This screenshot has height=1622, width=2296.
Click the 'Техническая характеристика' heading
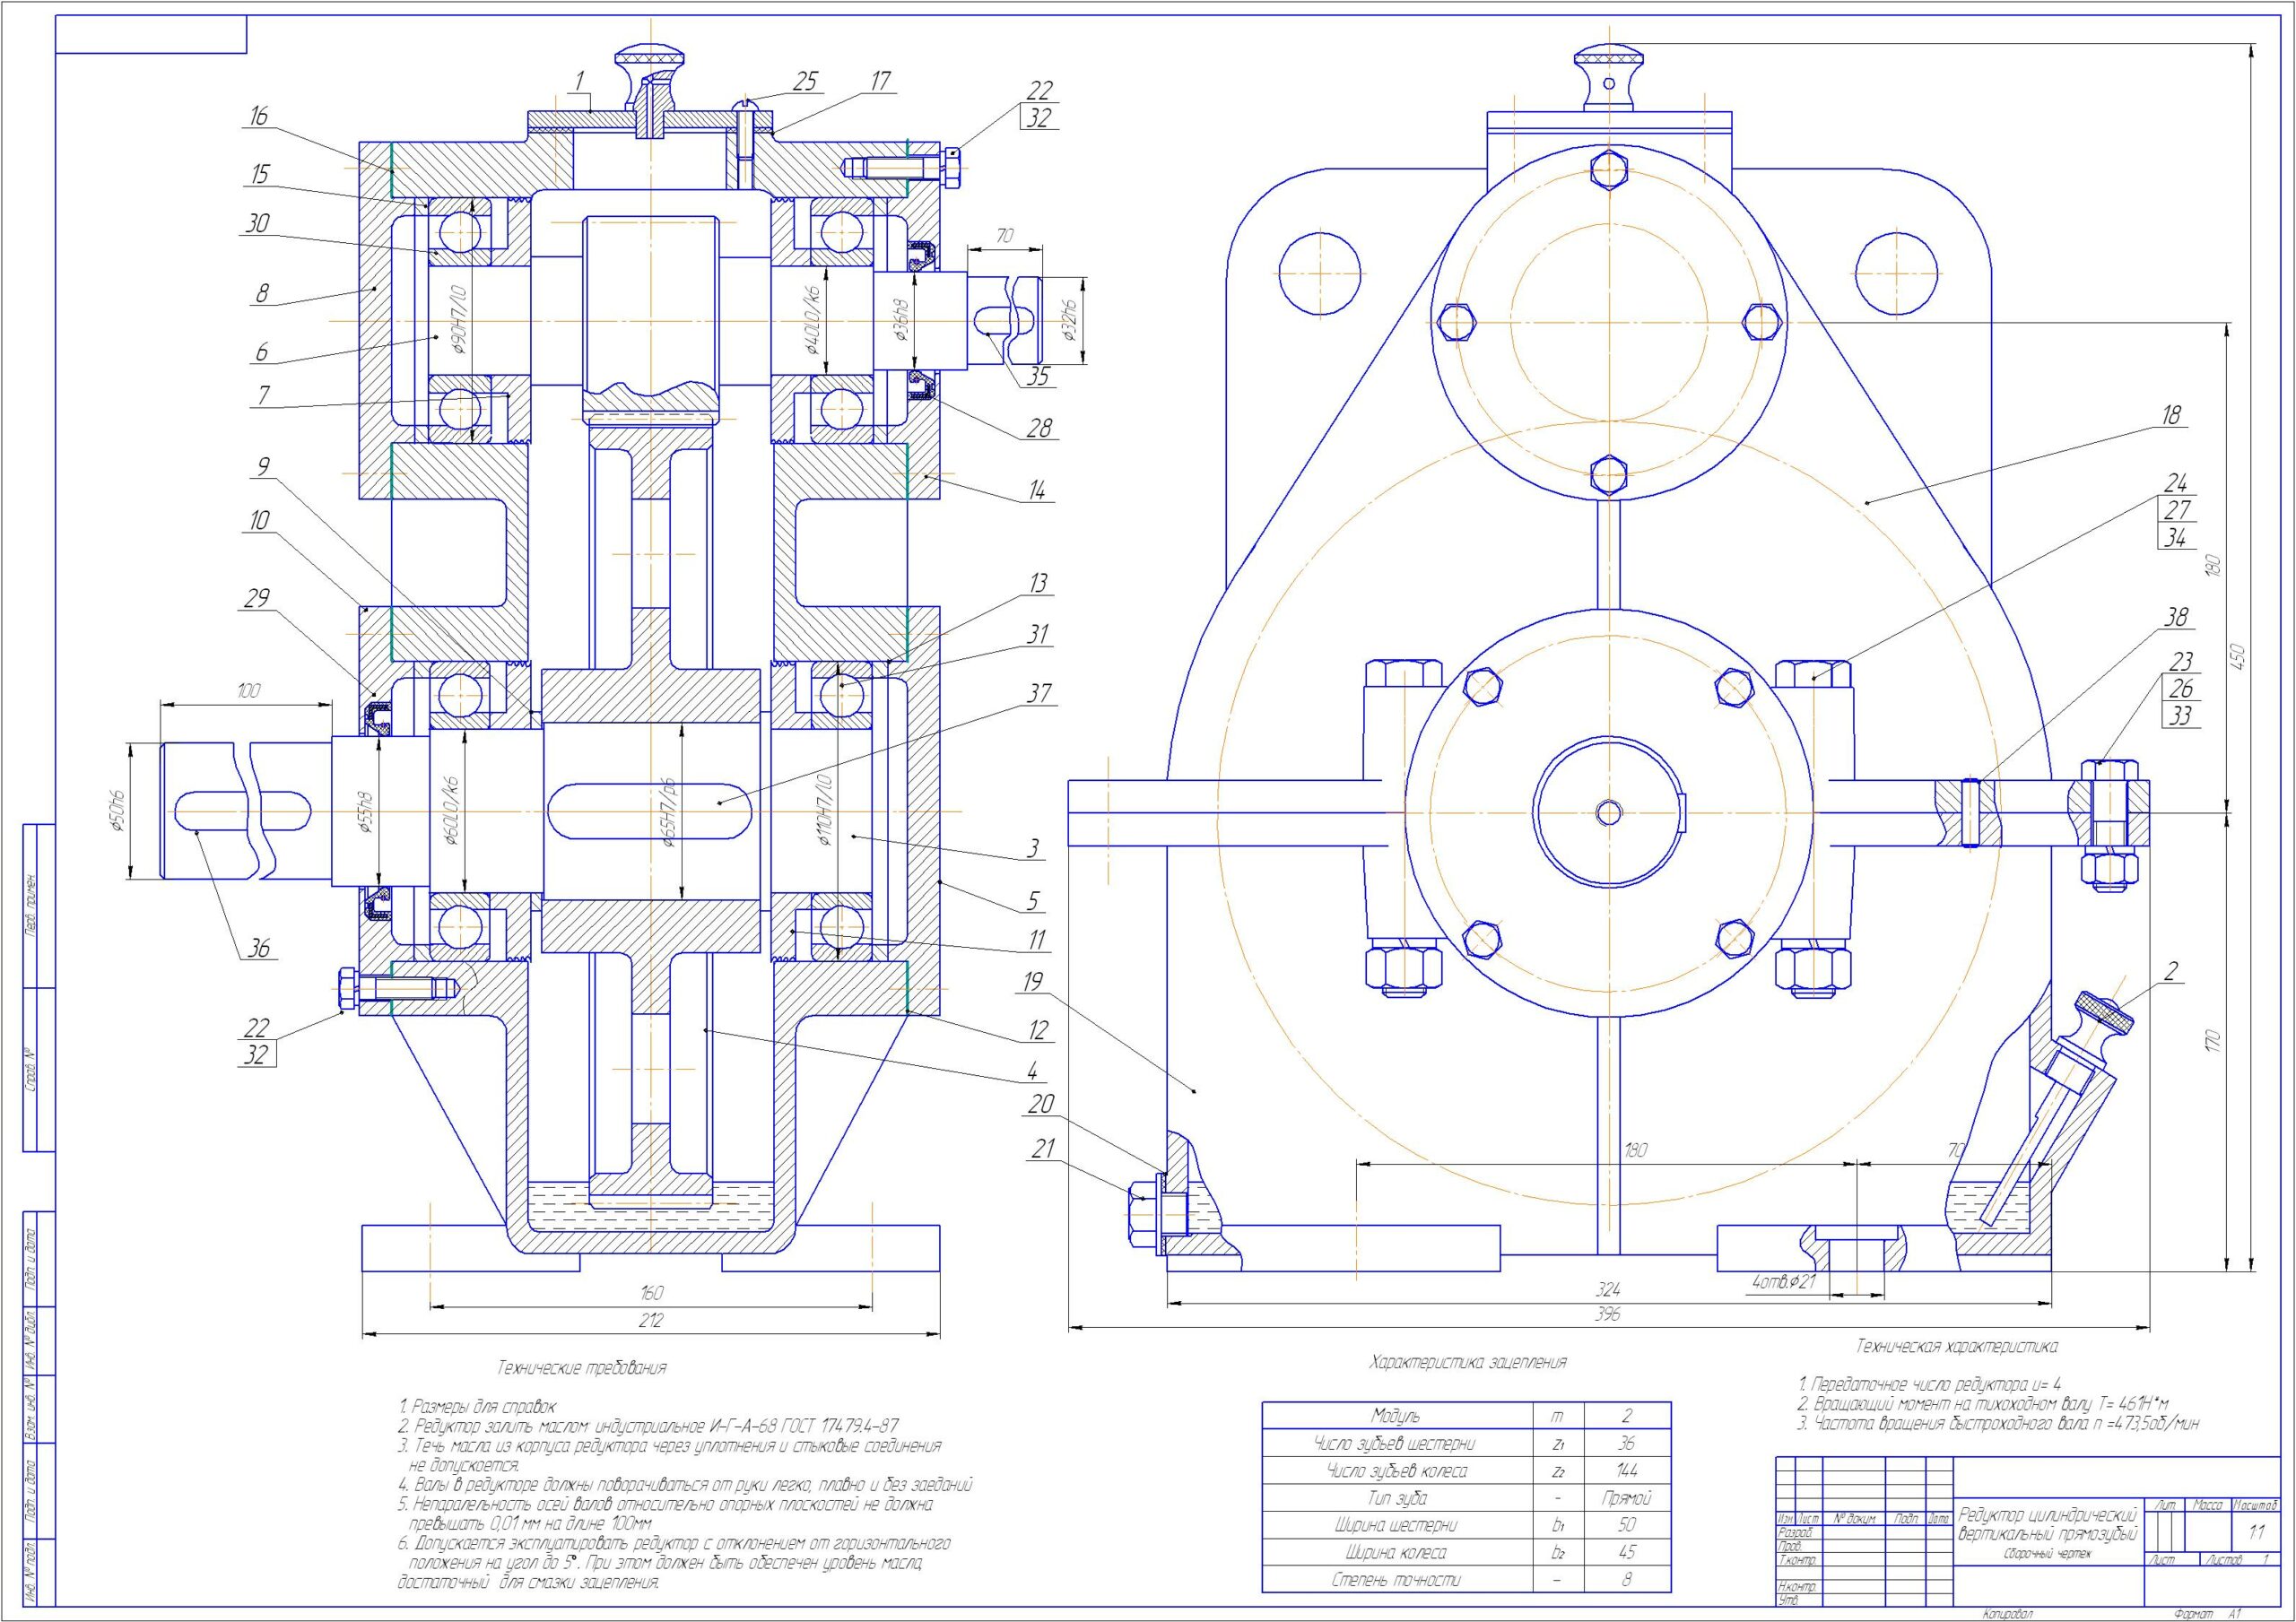point(1957,1346)
